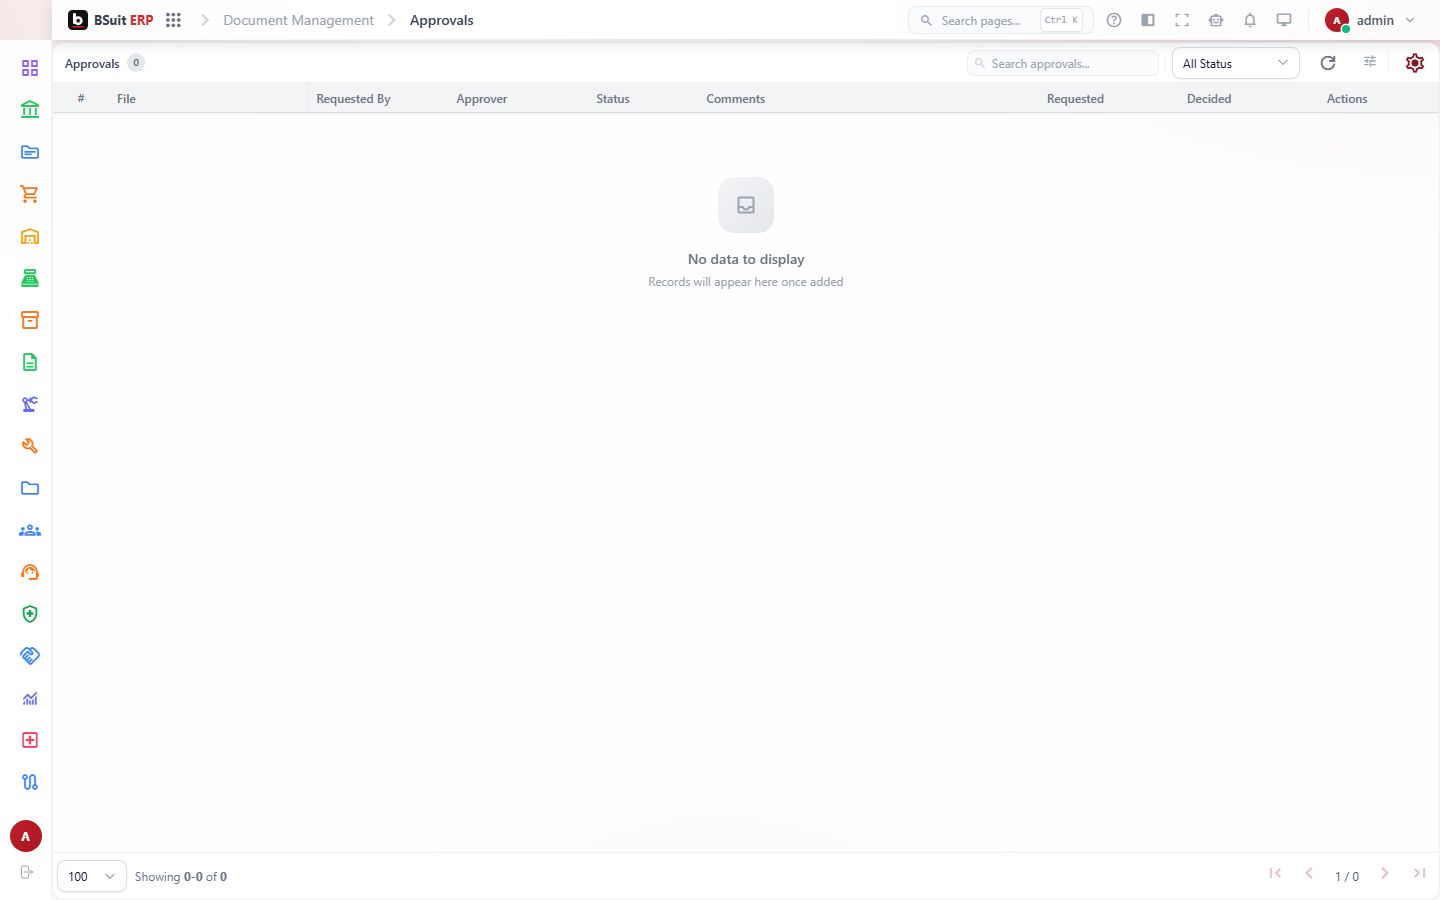This screenshot has height=900, width=1440.
Task: Open the table column settings sliders icon
Action: (x=1370, y=62)
